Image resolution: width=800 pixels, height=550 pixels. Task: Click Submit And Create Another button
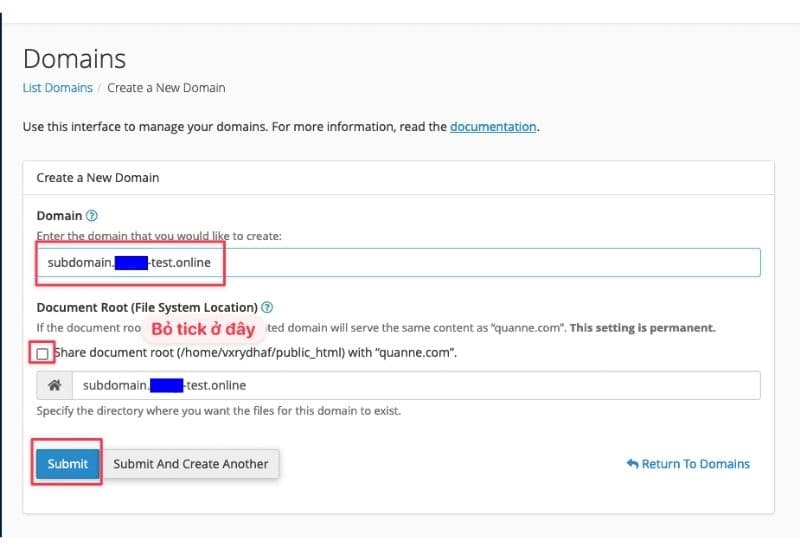(191, 464)
